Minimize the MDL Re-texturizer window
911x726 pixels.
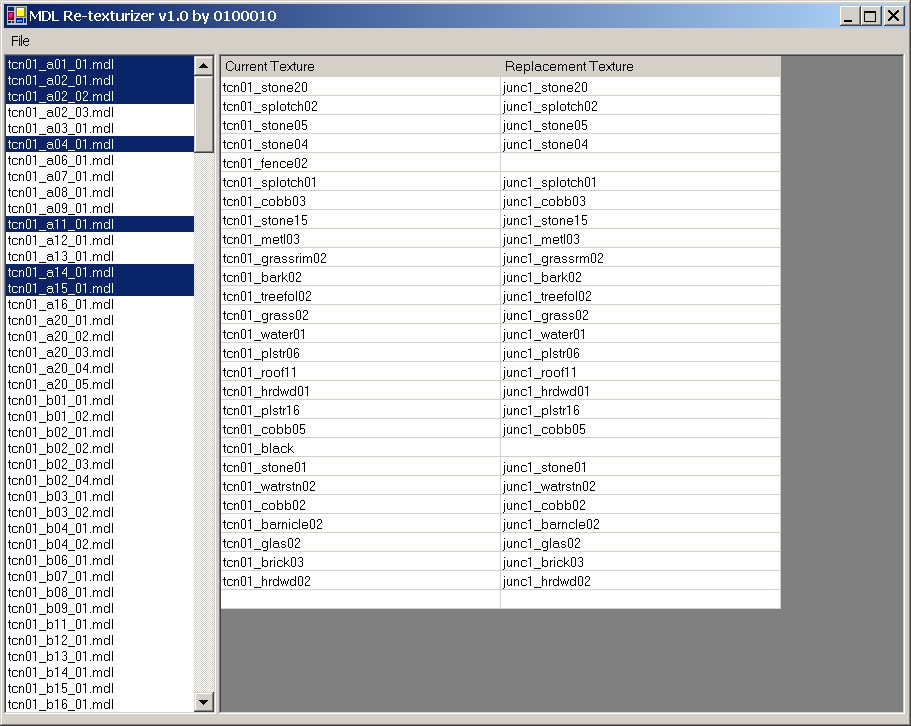tap(848, 15)
